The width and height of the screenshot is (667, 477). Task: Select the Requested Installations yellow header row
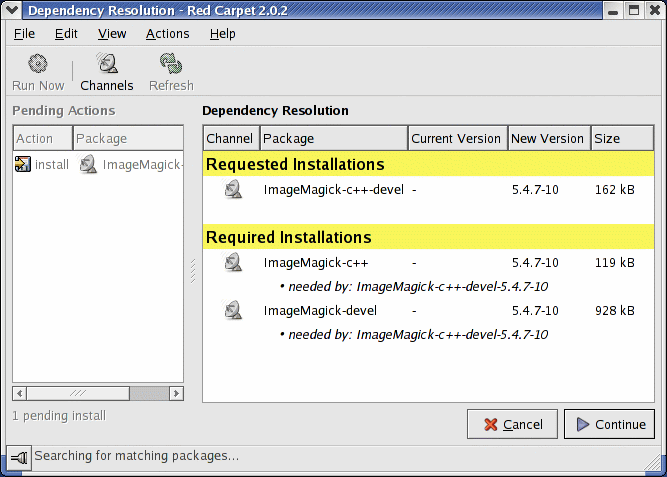(428, 164)
